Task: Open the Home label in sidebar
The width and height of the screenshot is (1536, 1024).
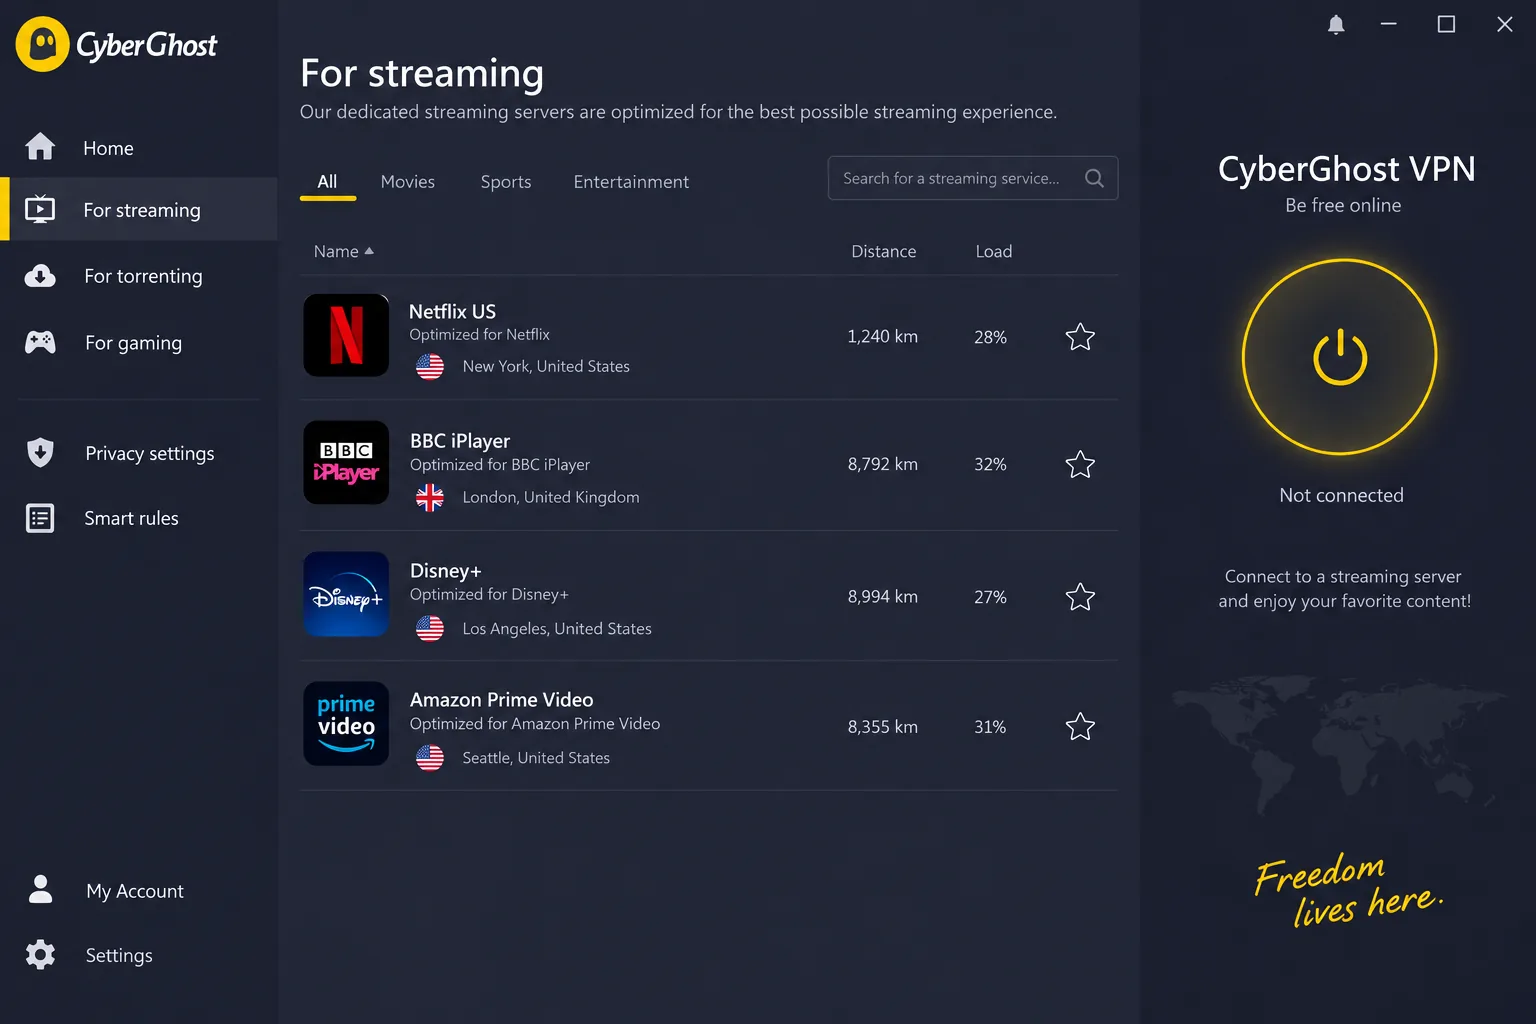Action: [x=108, y=148]
